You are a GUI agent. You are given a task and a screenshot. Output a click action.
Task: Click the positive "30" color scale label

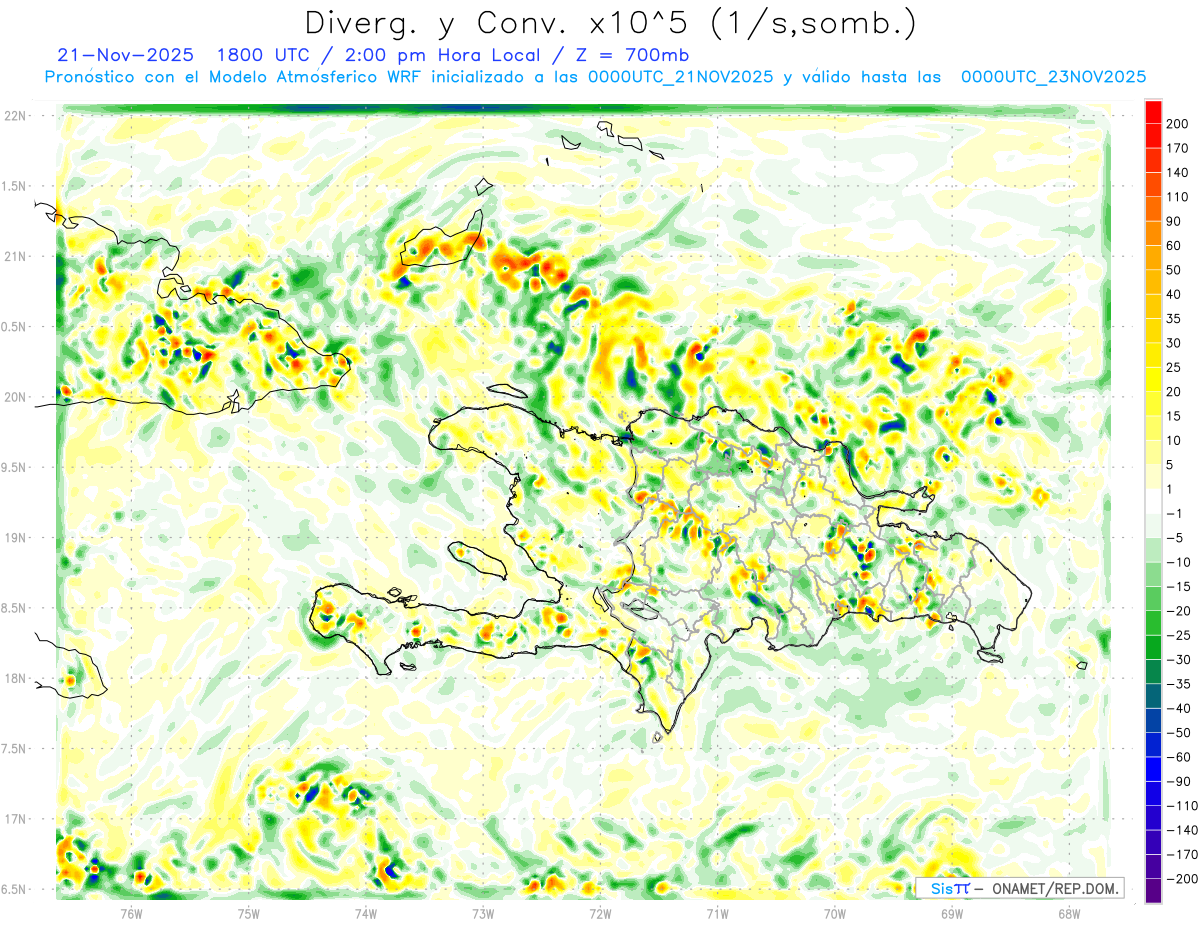1174,343
